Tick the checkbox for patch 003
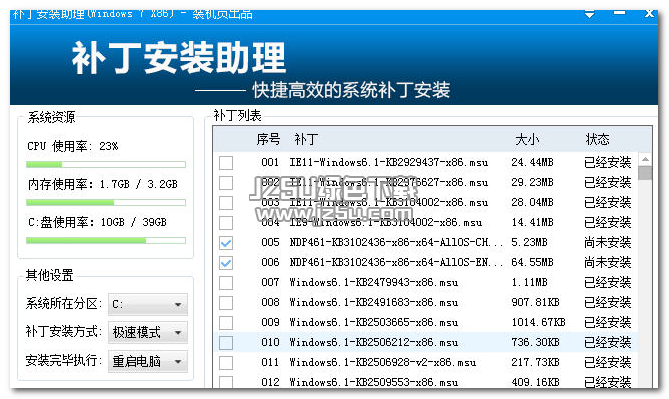This screenshot has height=399, width=669. (x=226, y=203)
